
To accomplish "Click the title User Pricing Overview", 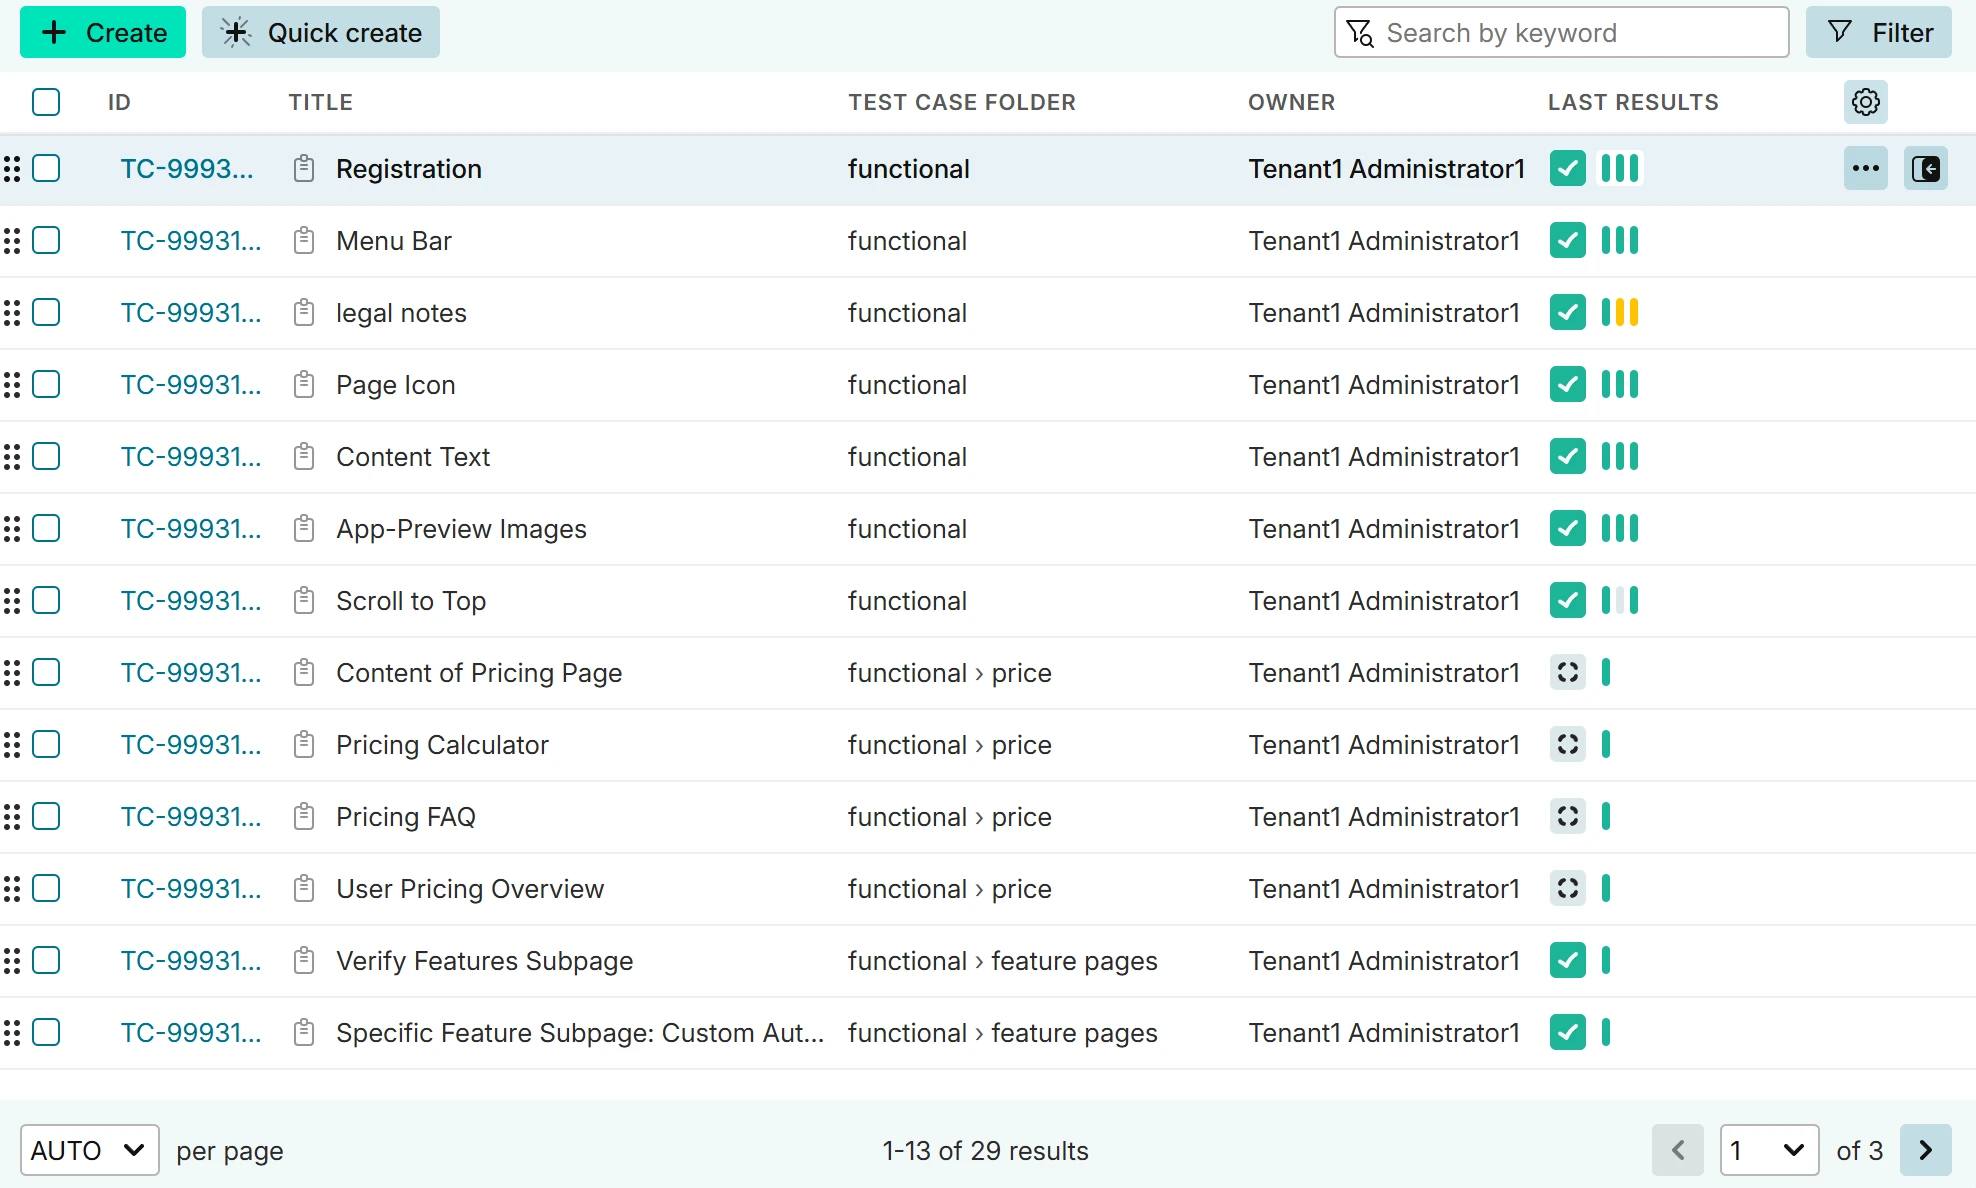I will click(x=470, y=889).
